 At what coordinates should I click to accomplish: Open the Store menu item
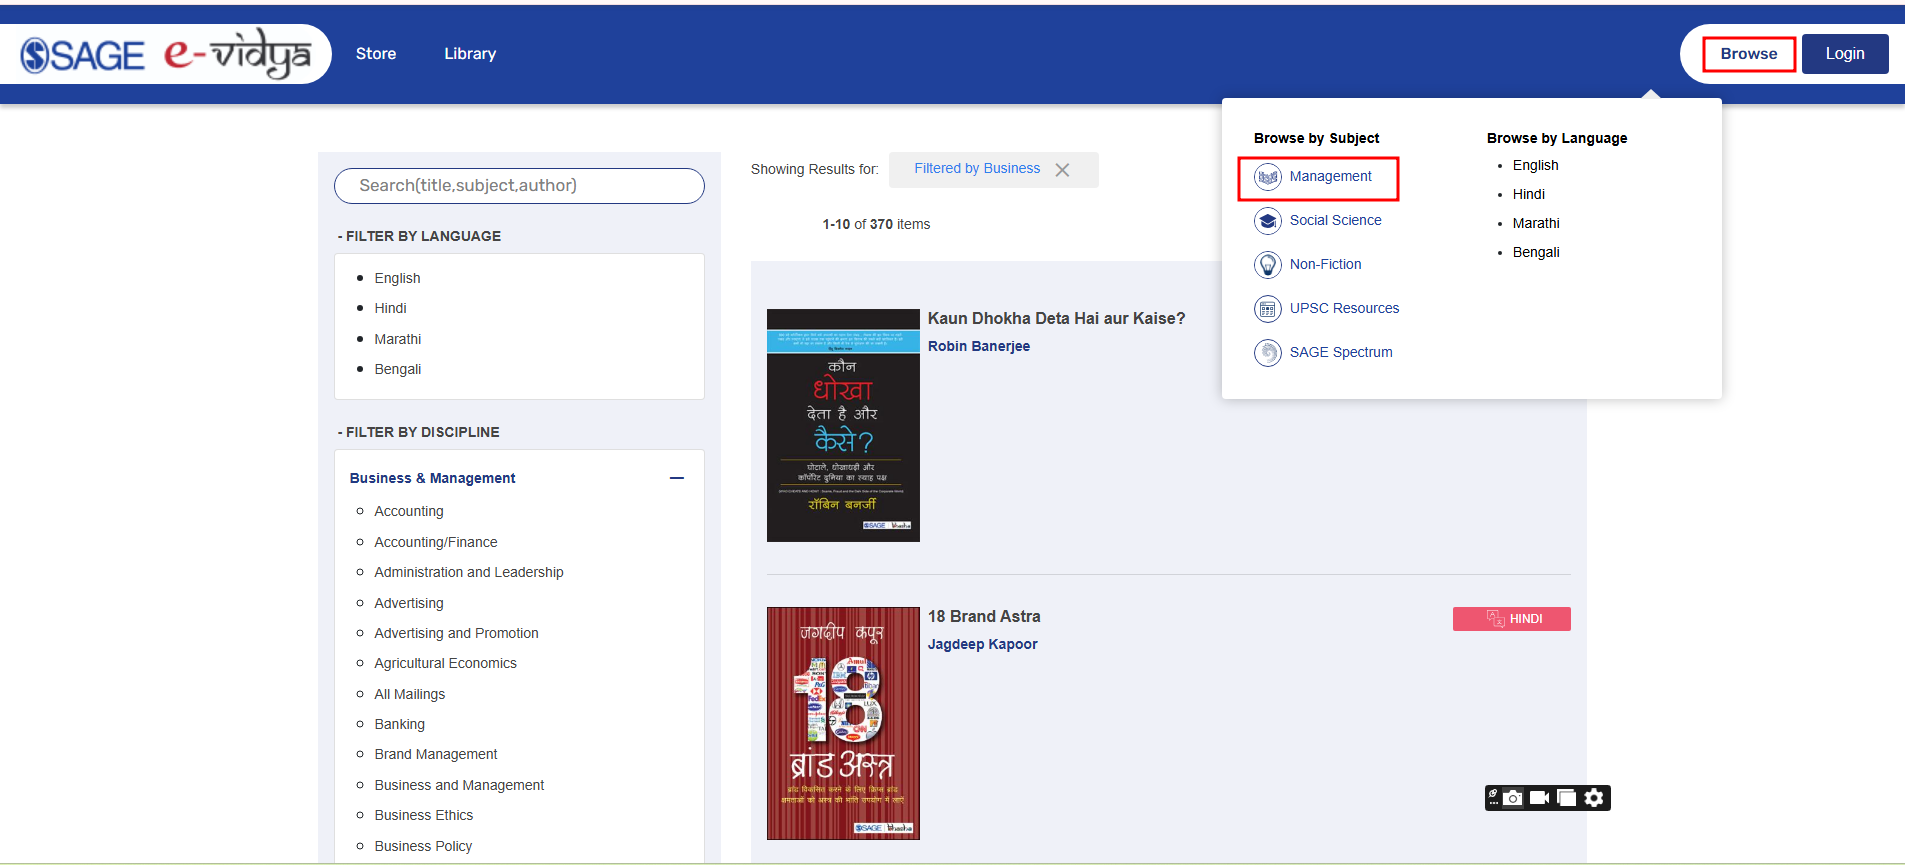[x=376, y=54]
